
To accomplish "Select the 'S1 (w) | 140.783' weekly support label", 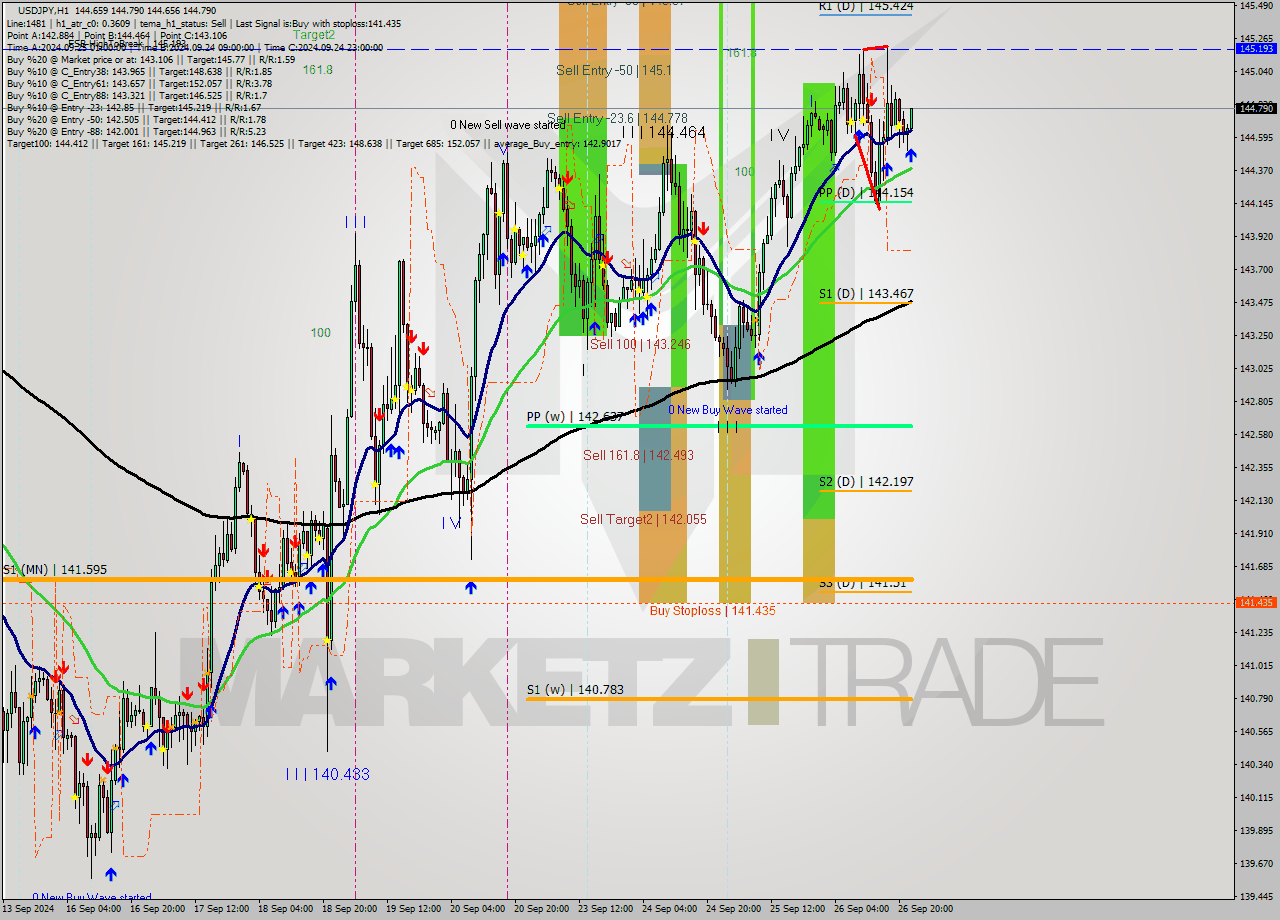I will [575, 689].
